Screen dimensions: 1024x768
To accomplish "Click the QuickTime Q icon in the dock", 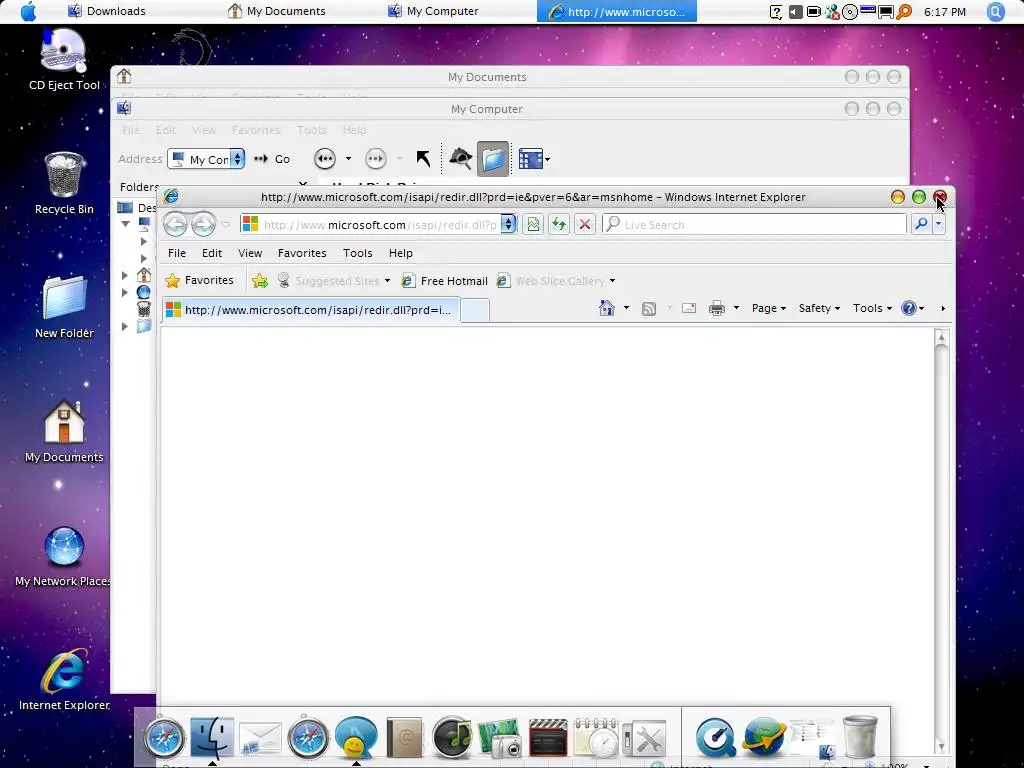I will pos(715,737).
